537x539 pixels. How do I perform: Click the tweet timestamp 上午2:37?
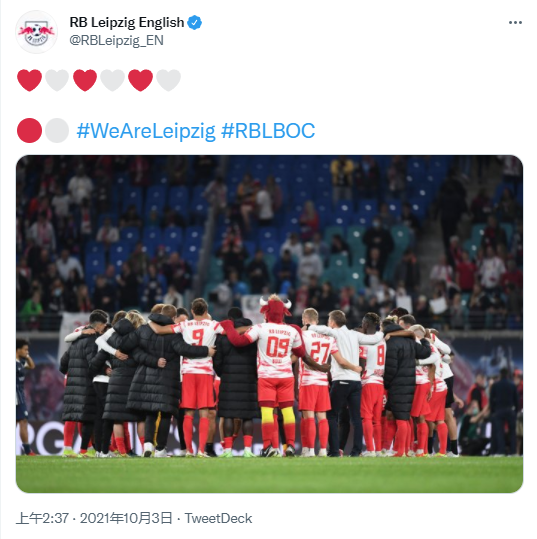coord(43,518)
